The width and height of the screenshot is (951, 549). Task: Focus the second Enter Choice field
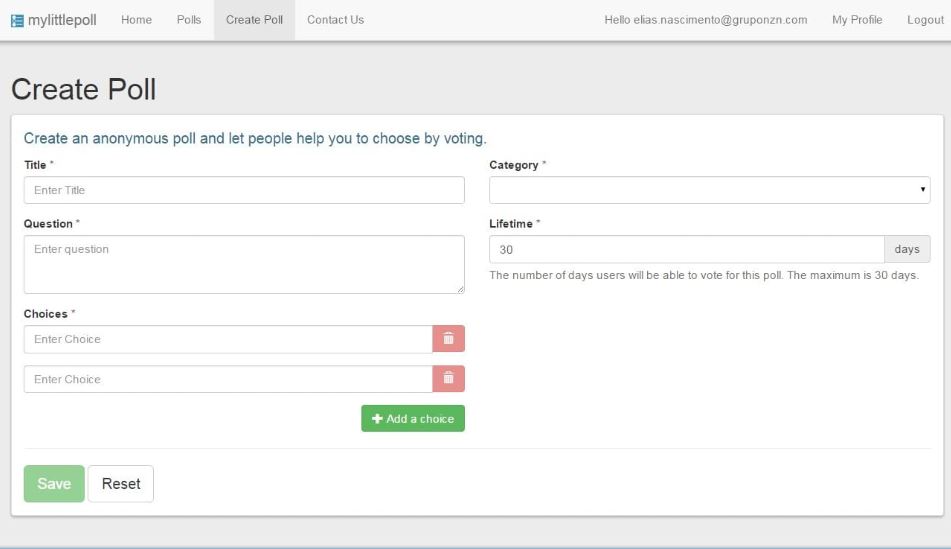coord(228,379)
